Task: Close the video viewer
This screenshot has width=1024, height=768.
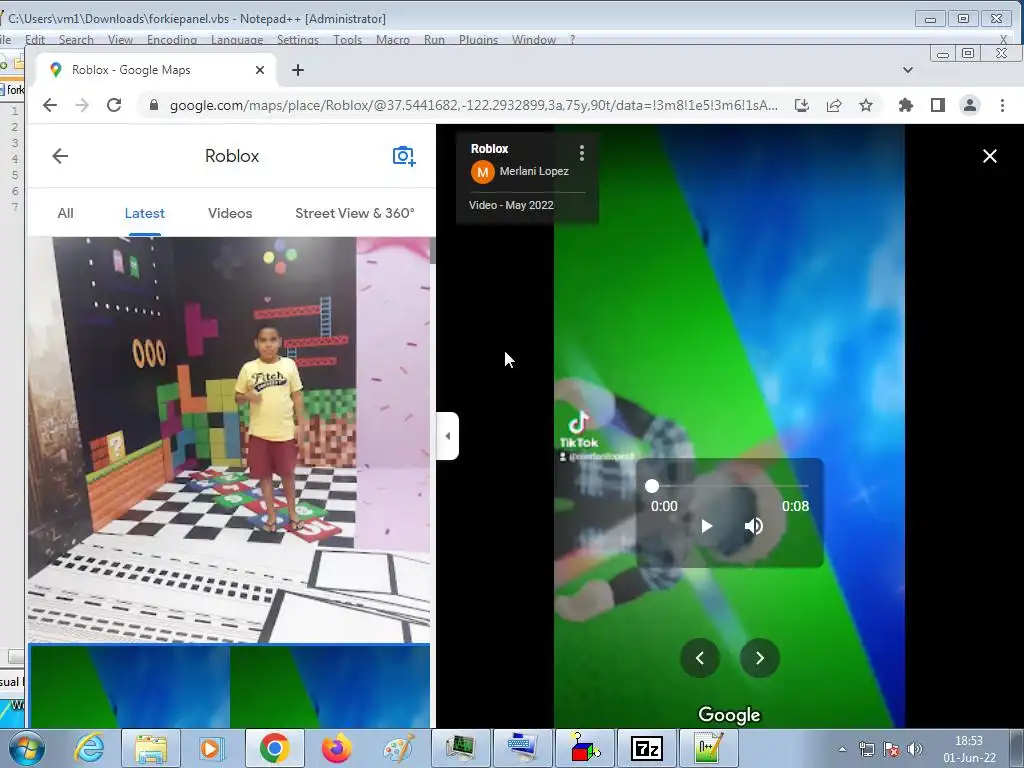Action: 989,156
